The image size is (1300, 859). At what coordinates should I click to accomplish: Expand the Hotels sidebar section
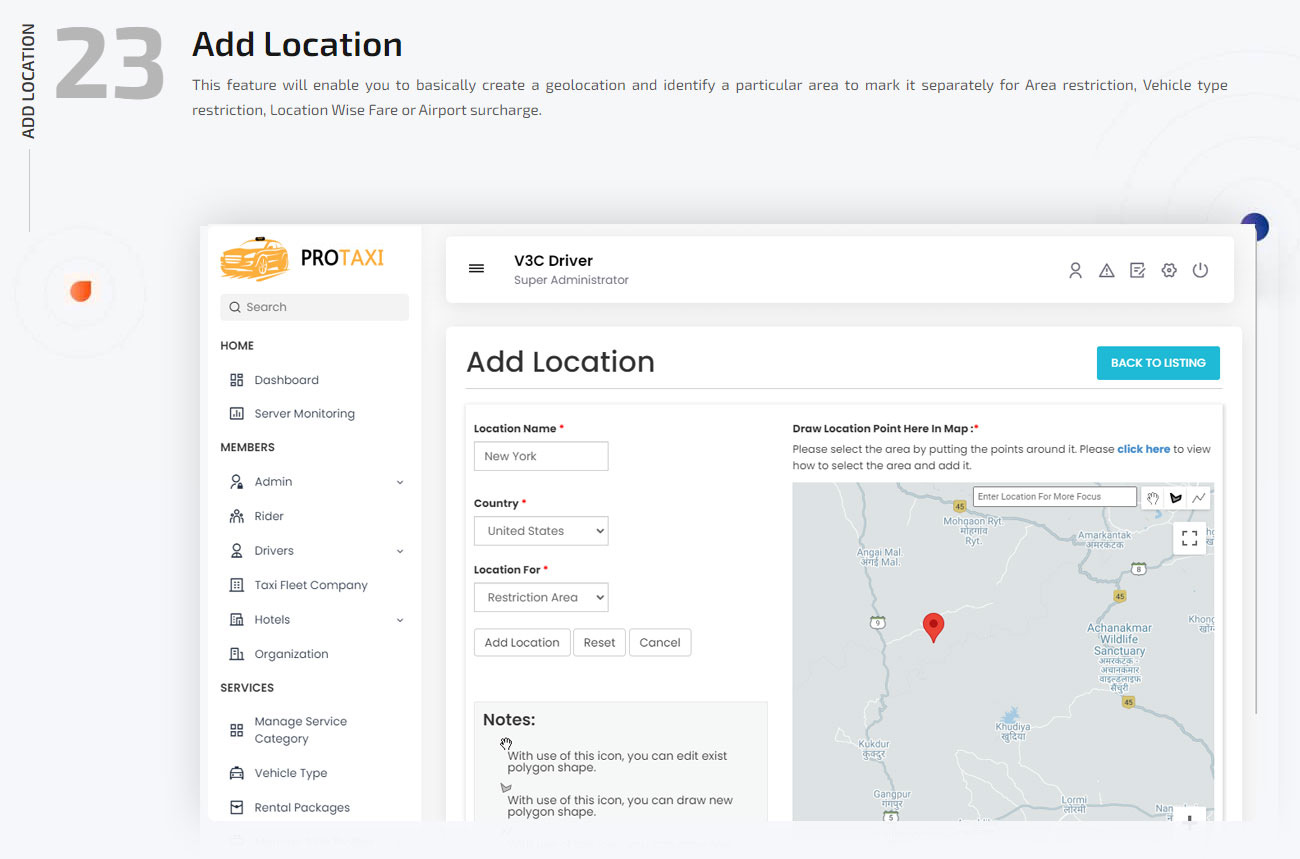[x=270, y=619]
